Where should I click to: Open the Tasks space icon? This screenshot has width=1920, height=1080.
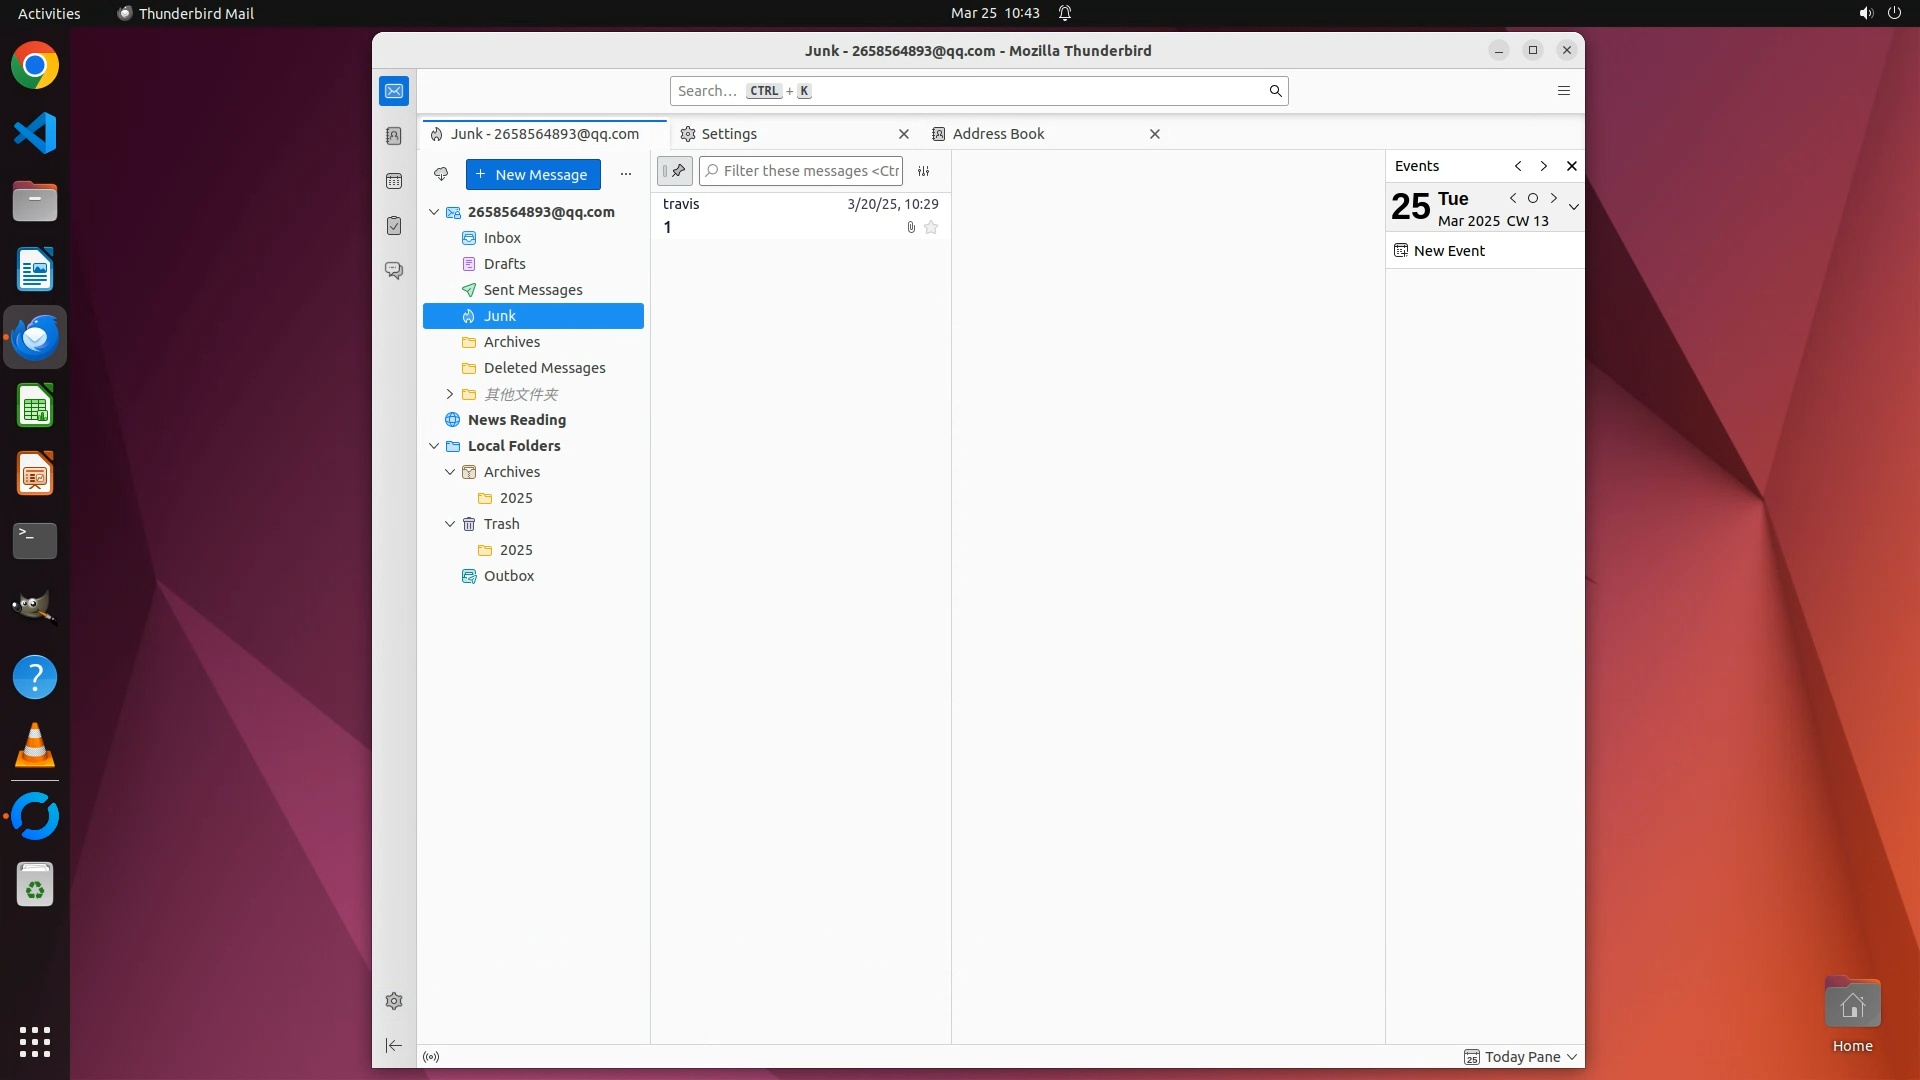(394, 226)
